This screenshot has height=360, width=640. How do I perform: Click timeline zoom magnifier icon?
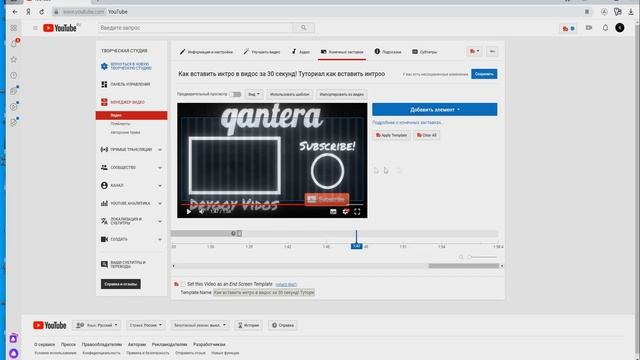pos(461,257)
